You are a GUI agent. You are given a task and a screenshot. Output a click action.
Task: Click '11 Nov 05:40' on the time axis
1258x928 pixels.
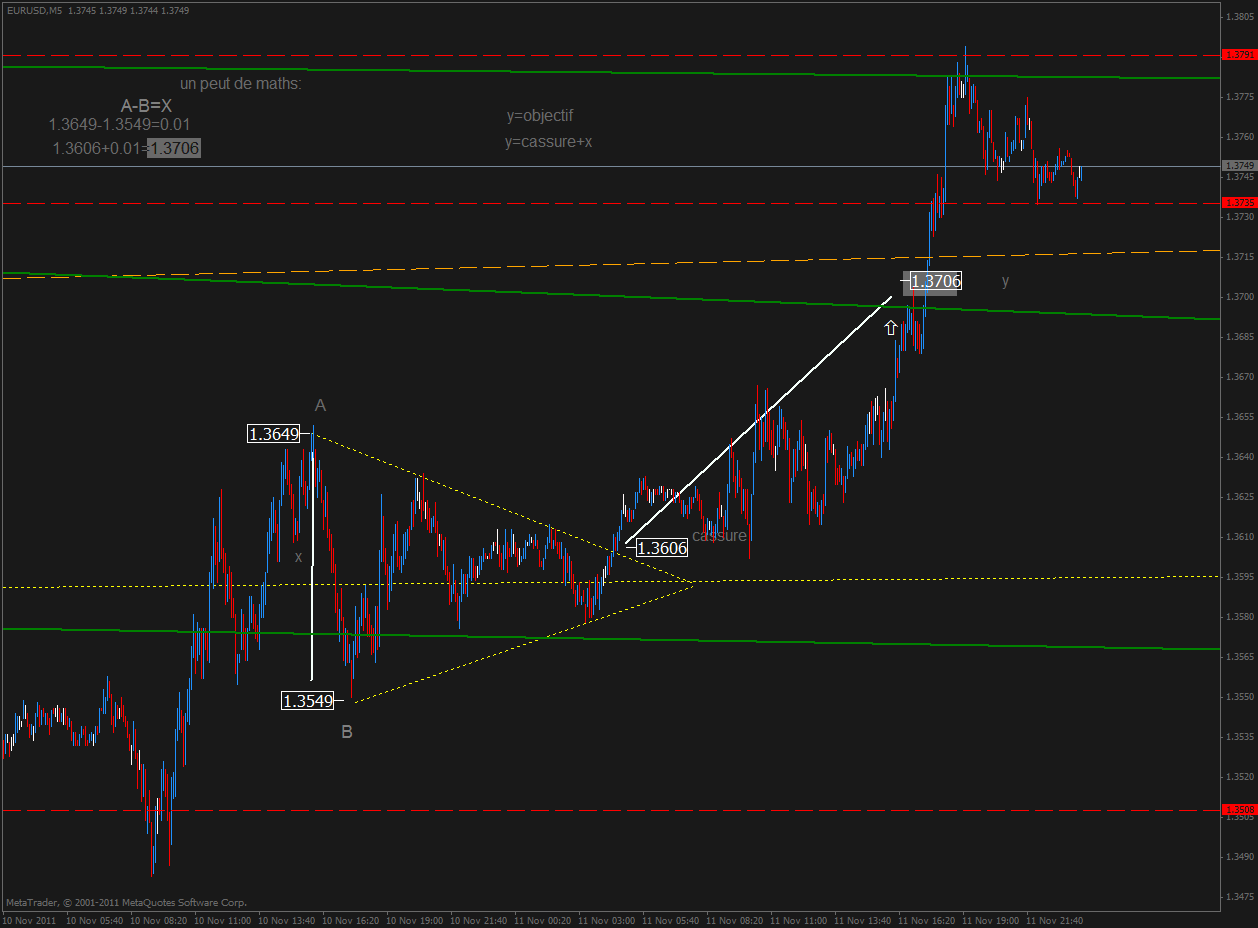point(671,920)
